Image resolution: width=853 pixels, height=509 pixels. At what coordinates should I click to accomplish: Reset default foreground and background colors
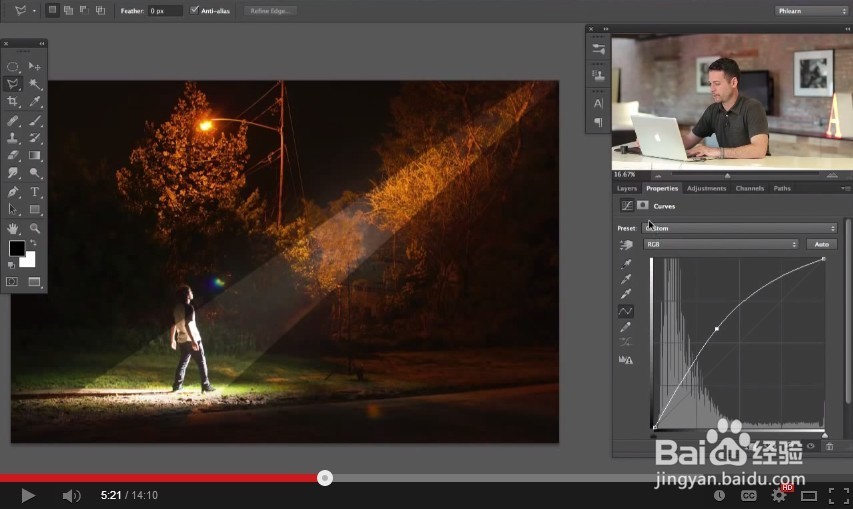(11, 265)
